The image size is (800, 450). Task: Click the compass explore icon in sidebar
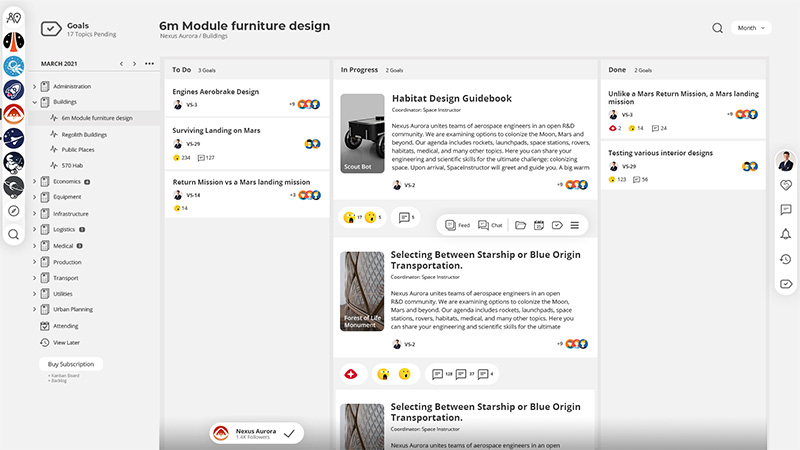pyautogui.click(x=14, y=211)
